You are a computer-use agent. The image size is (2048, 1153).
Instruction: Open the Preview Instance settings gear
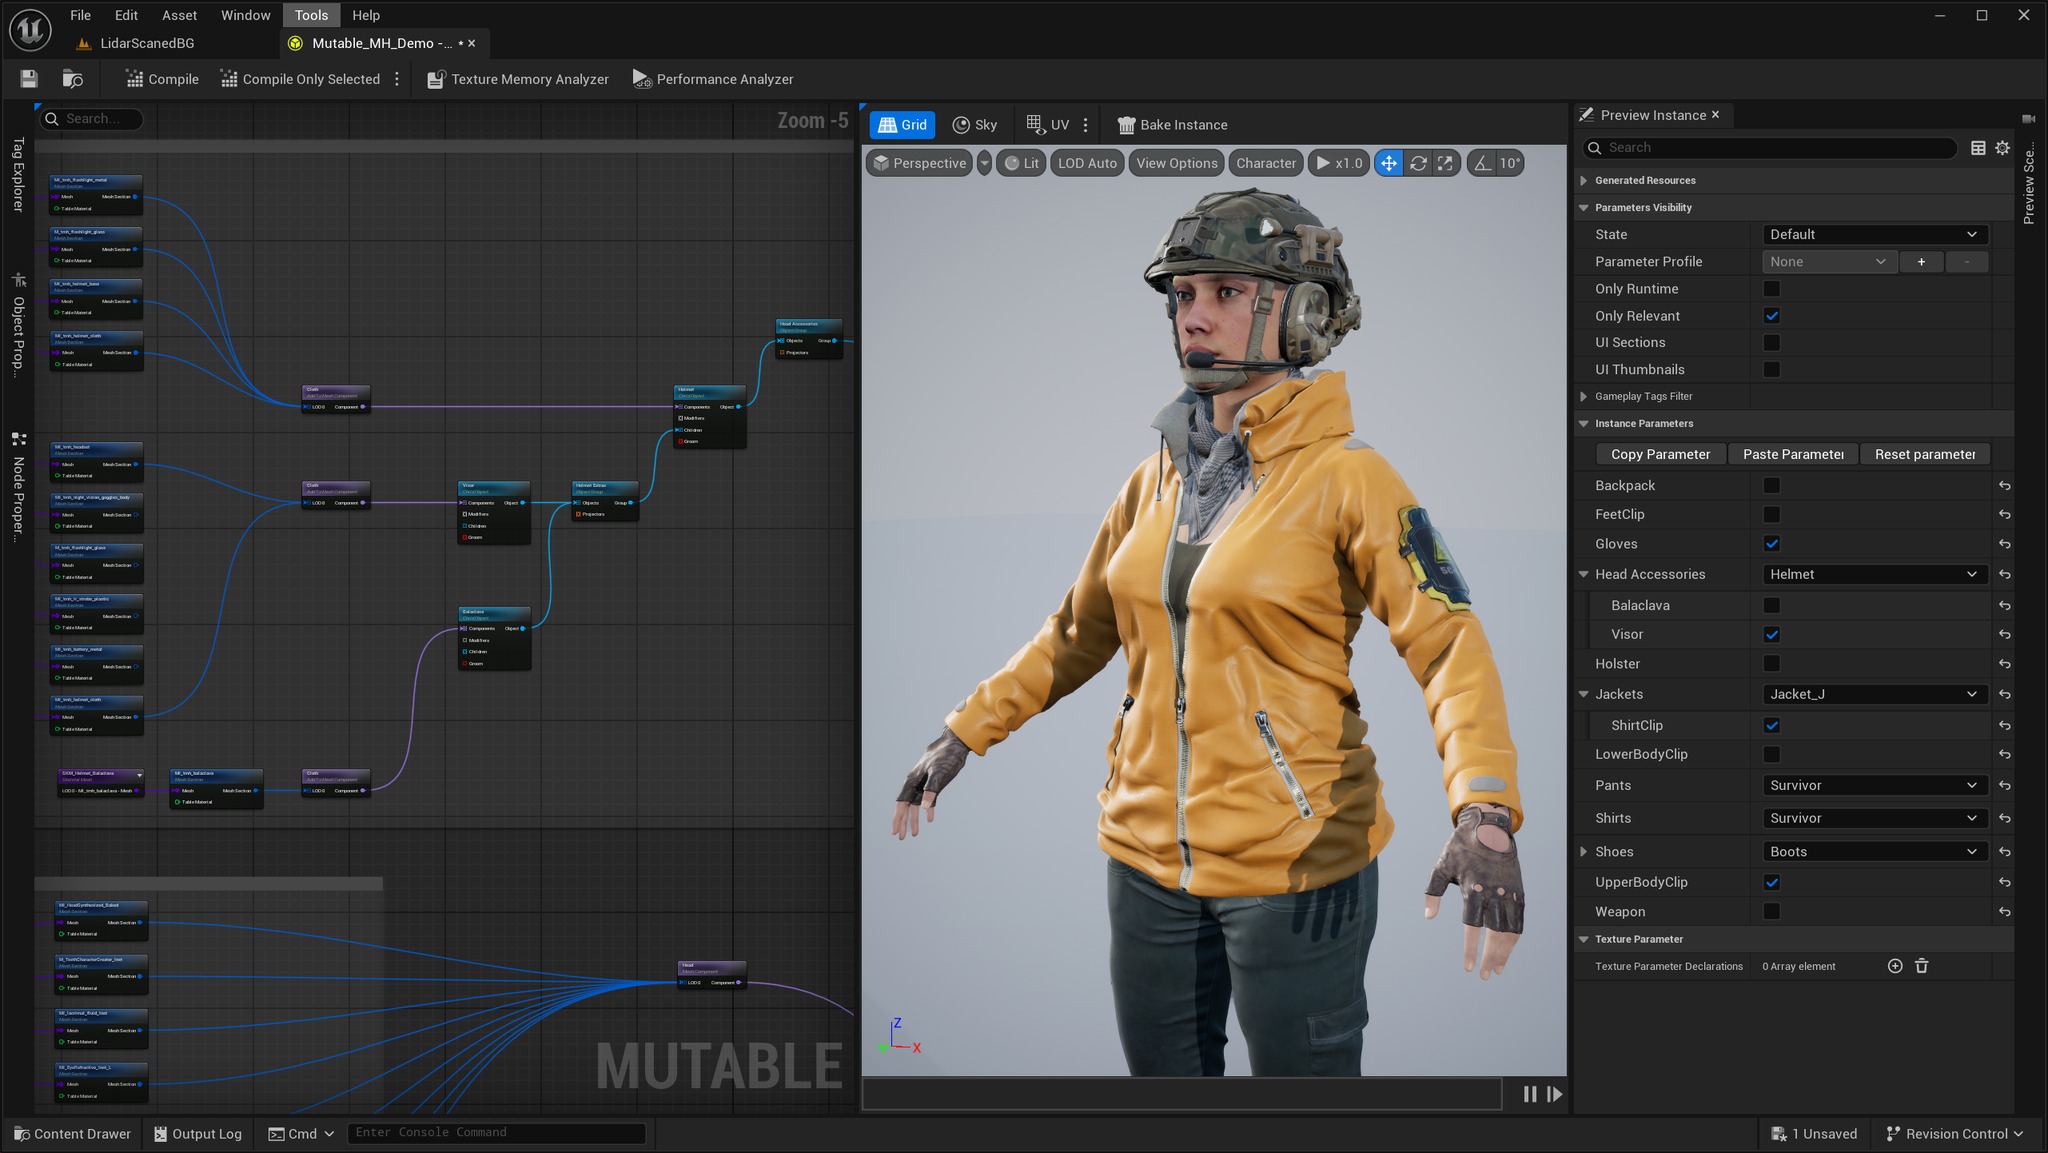(x=2002, y=147)
